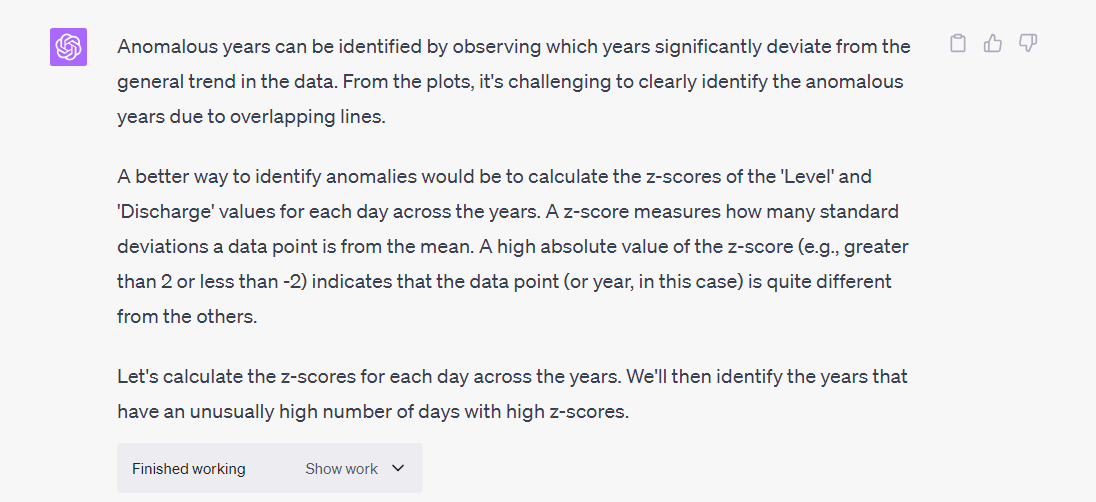The height and width of the screenshot is (502, 1096).
Task: Give the response a thumbs up
Action: (x=993, y=44)
